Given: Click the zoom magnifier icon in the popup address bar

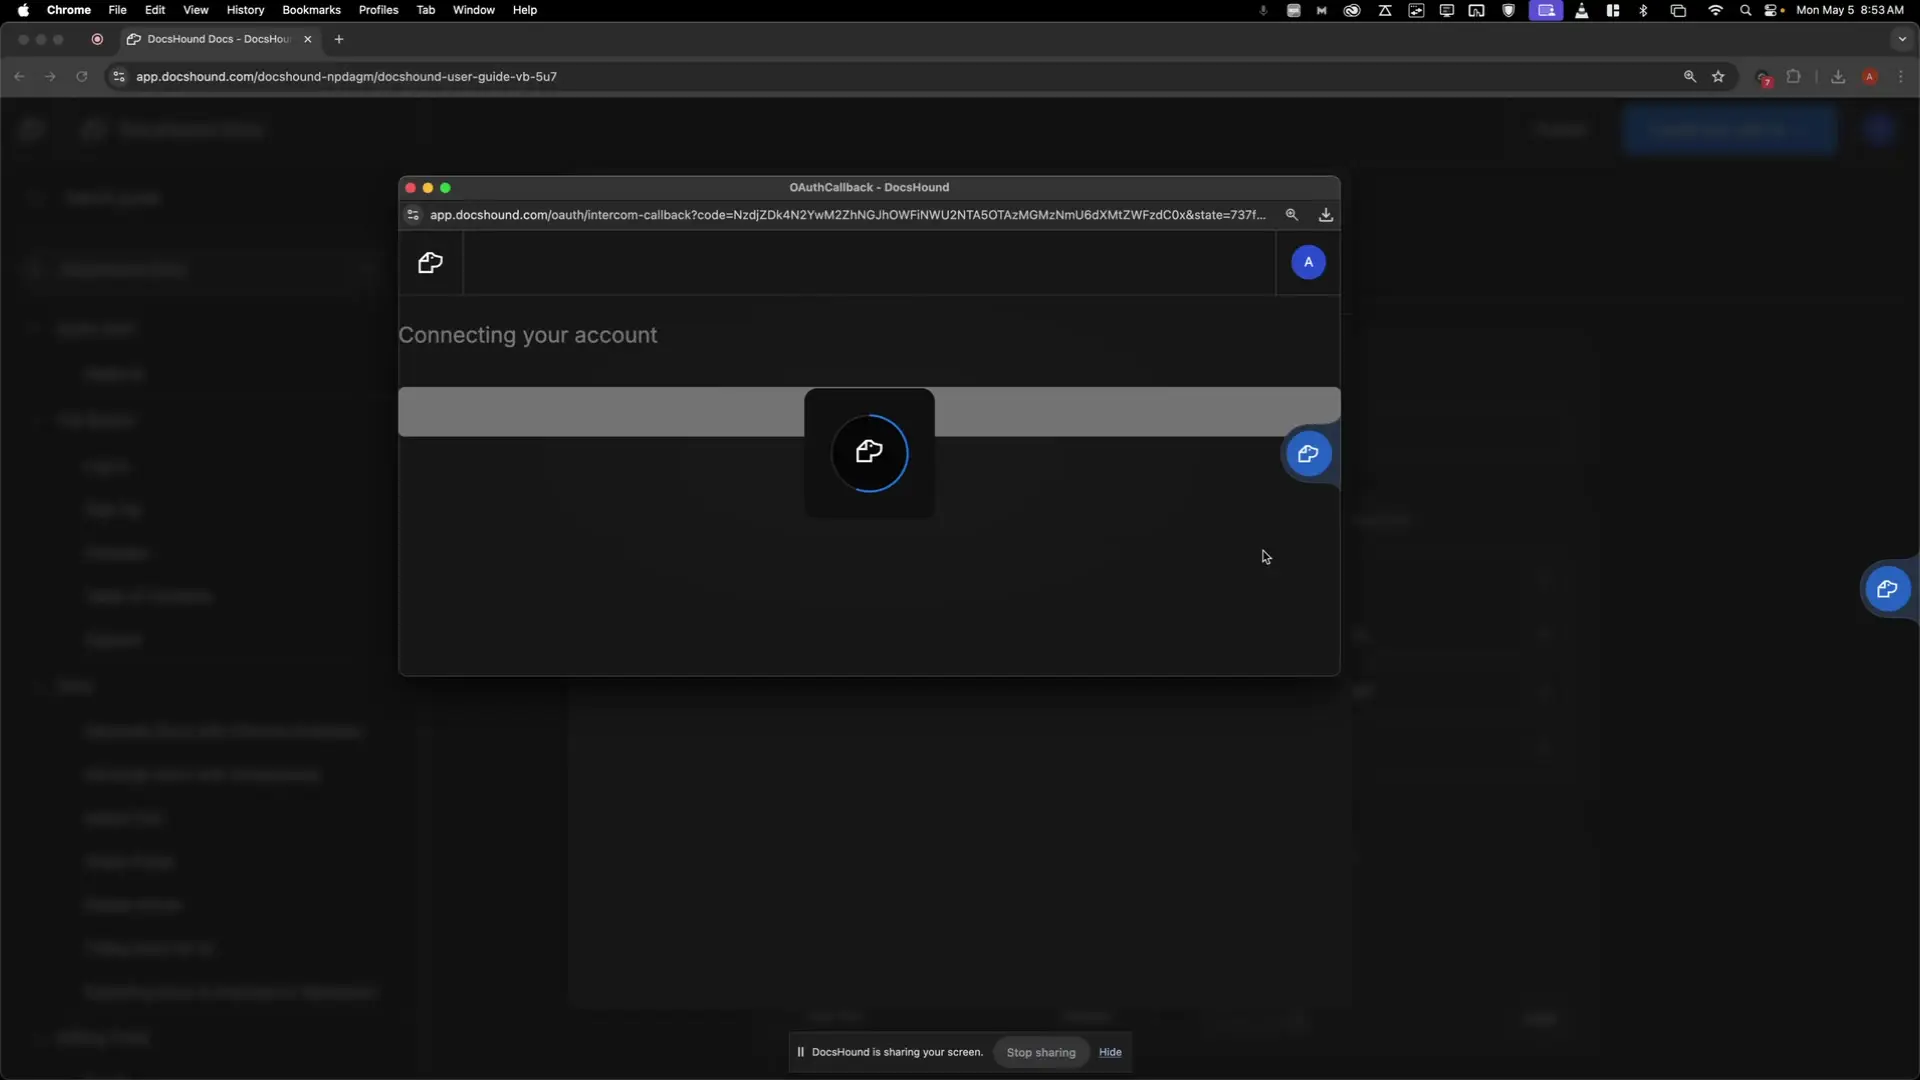Looking at the screenshot, I should click(1292, 215).
